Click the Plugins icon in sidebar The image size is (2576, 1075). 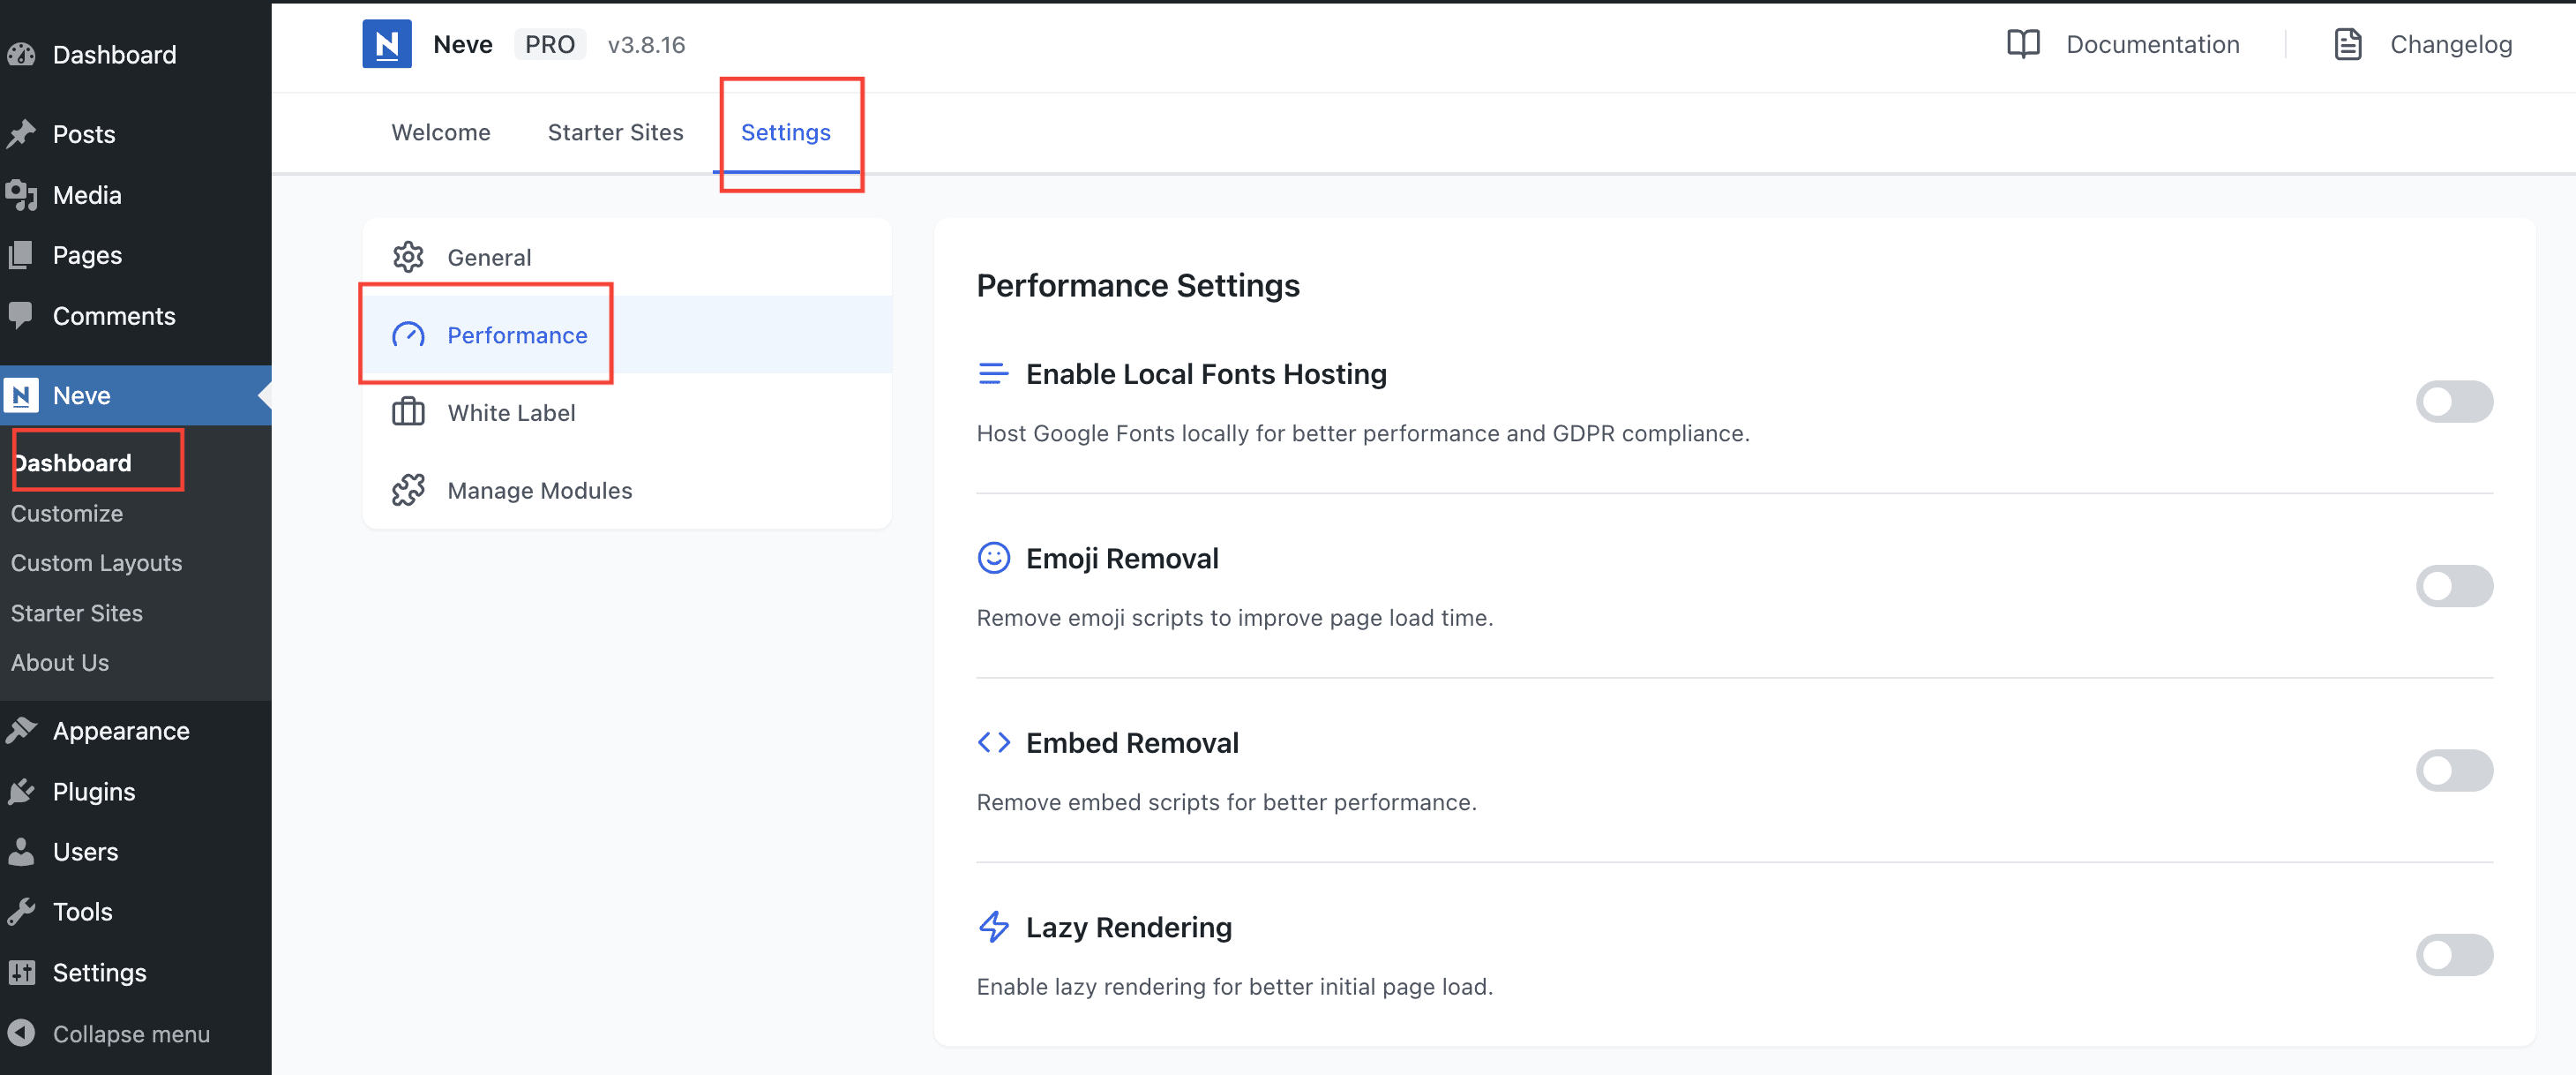(x=21, y=791)
